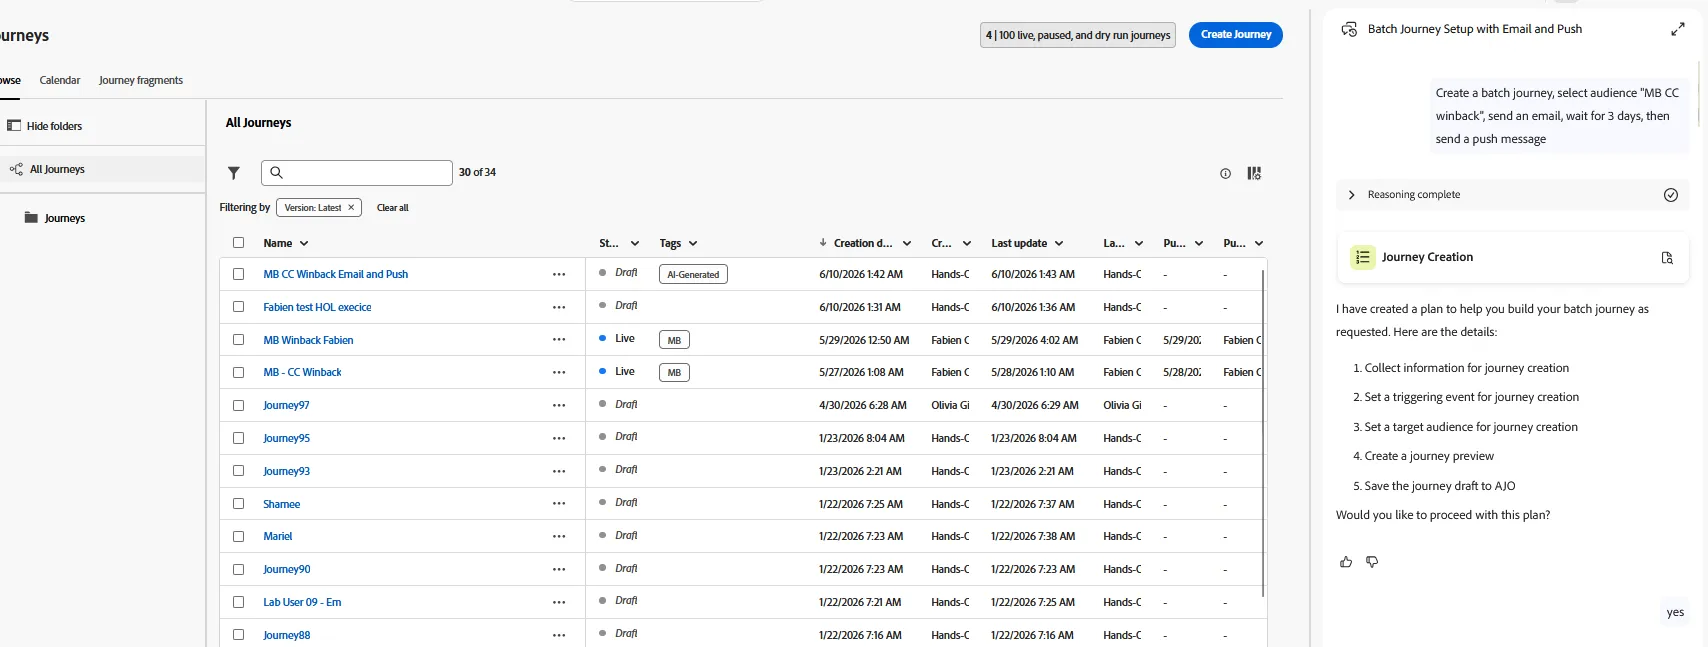Click the conversation icon in assistant header
The height and width of the screenshot is (647, 1708).
click(1349, 29)
